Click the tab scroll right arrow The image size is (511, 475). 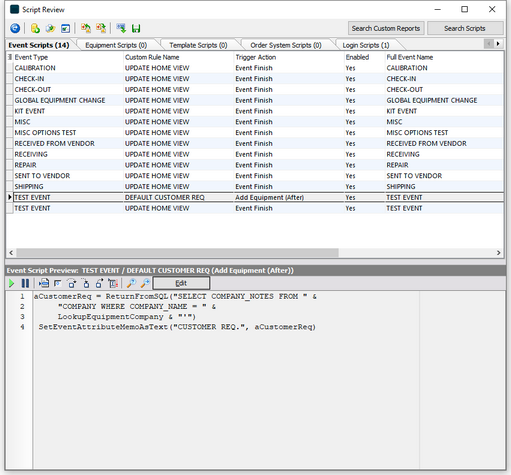[x=498, y=44]
